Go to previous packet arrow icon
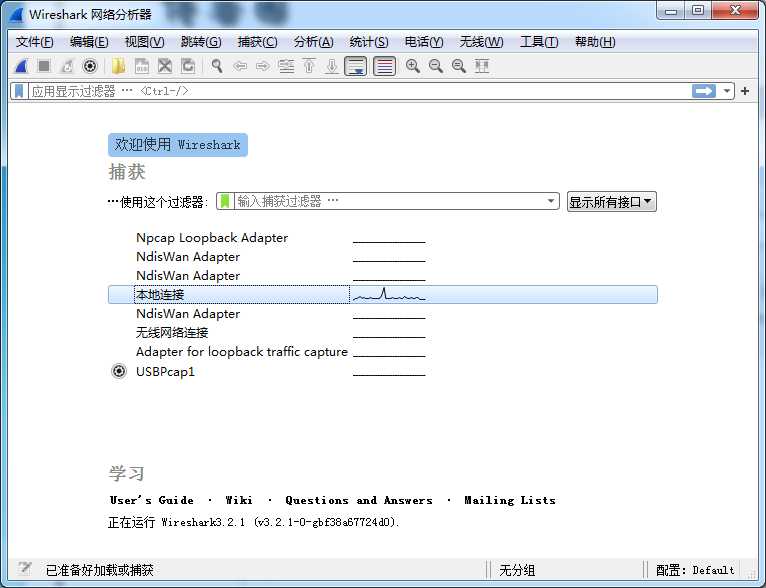This screenshot has height=588, width=766. tap(240, 66)
